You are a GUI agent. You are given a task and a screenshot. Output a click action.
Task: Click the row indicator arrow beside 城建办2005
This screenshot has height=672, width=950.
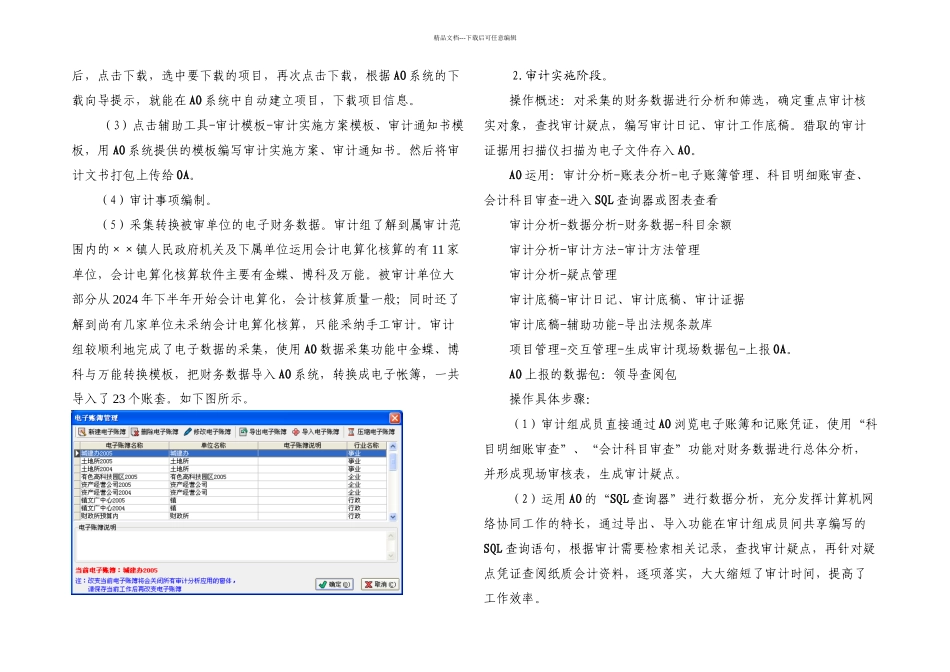pos(77,453)
